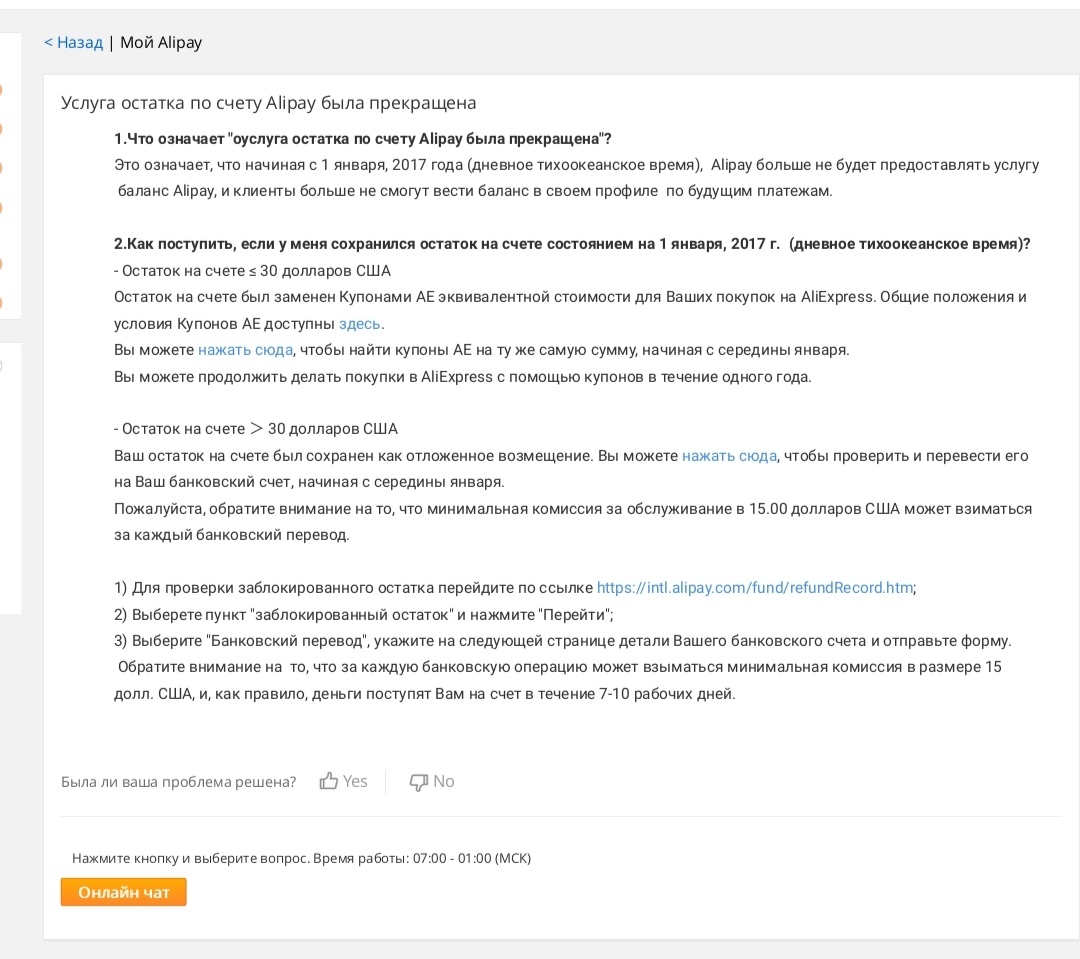The width and height of the screenshot is (1080, 959).
Task: Open the здесь link for coupon terms
Action: (359, 324)
